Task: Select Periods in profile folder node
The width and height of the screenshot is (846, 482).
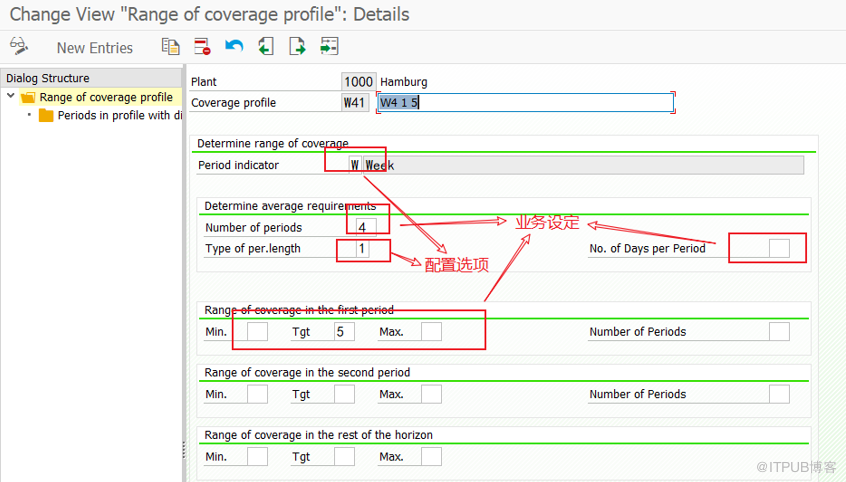Action: tap(46, 115)
